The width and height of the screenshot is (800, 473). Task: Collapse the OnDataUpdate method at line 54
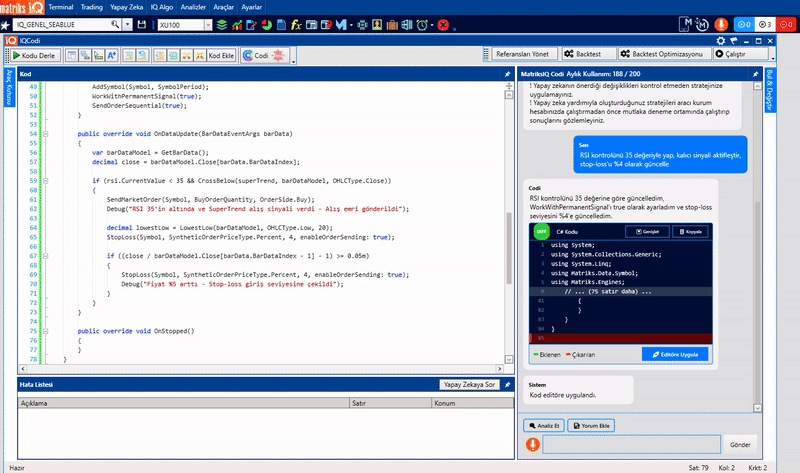point(45,134)
